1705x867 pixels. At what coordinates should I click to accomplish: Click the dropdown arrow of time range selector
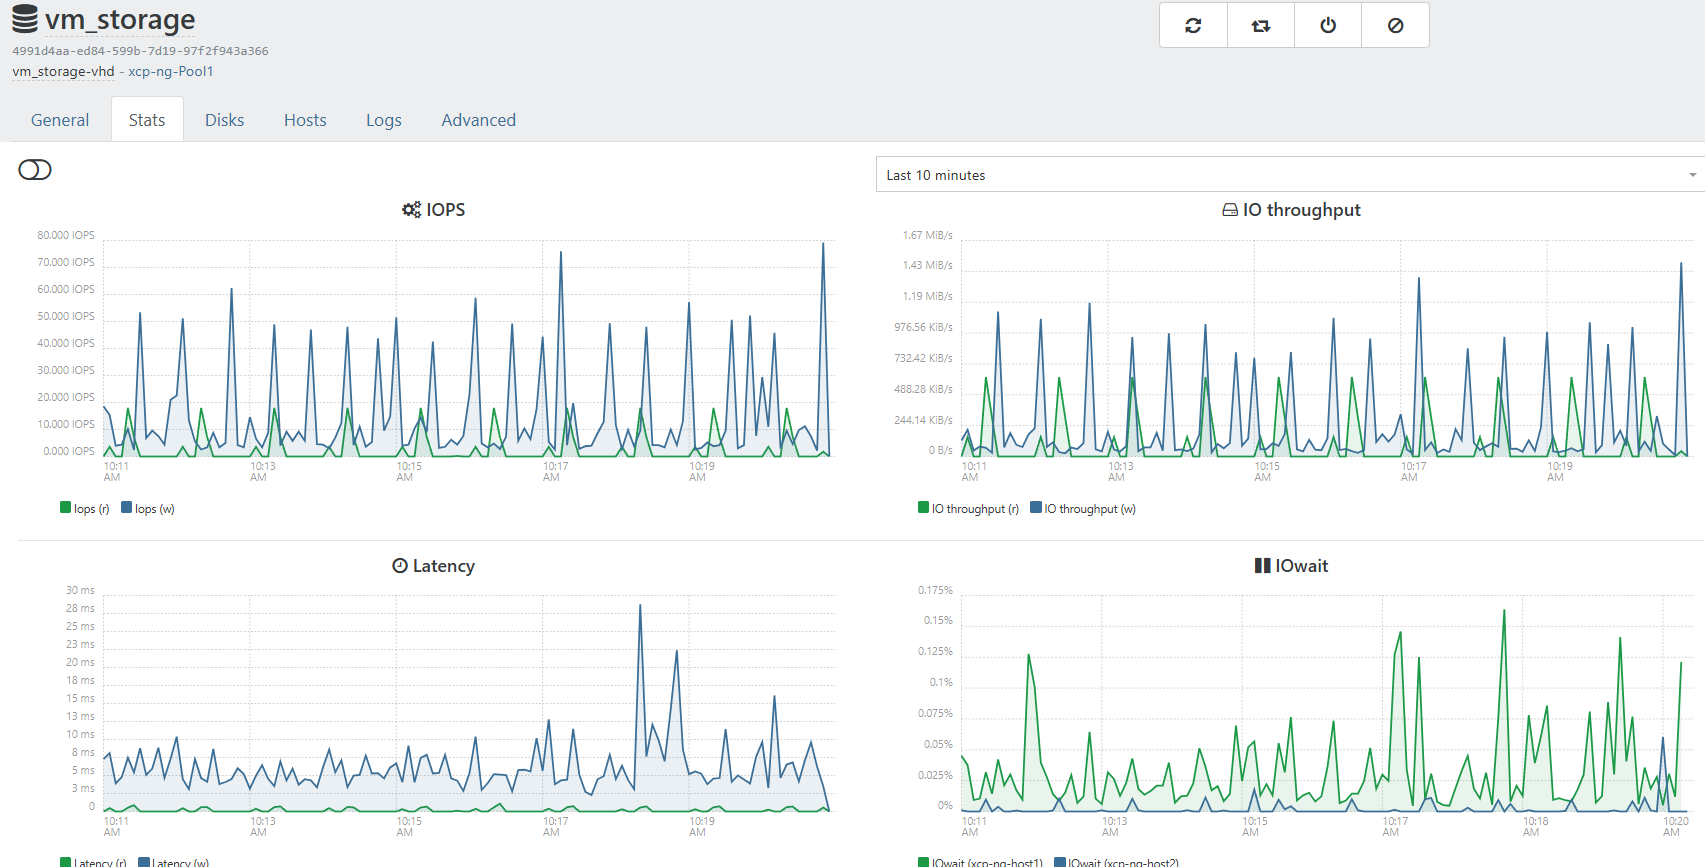[1692, 175]
